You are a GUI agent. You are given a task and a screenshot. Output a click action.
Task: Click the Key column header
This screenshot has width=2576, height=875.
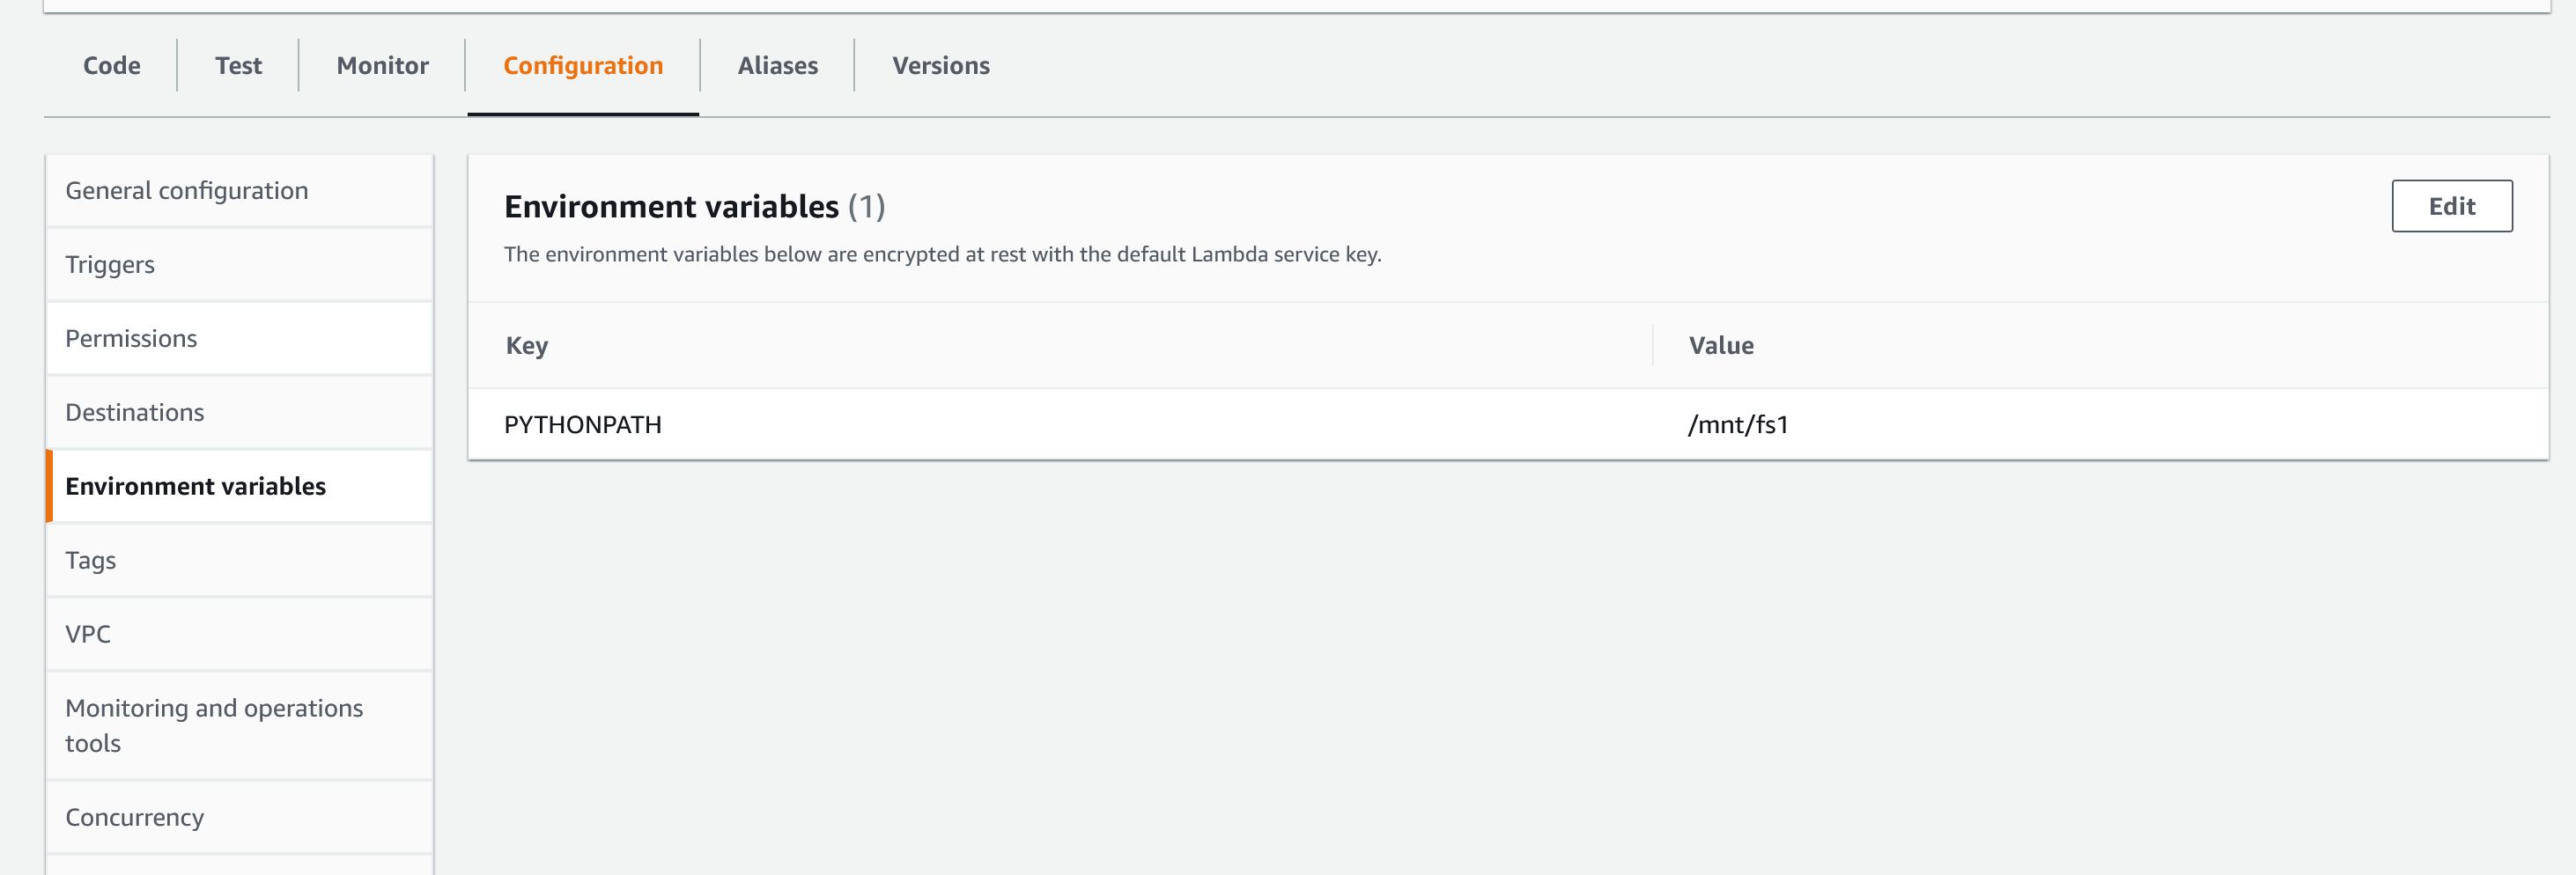pos(526,346)
